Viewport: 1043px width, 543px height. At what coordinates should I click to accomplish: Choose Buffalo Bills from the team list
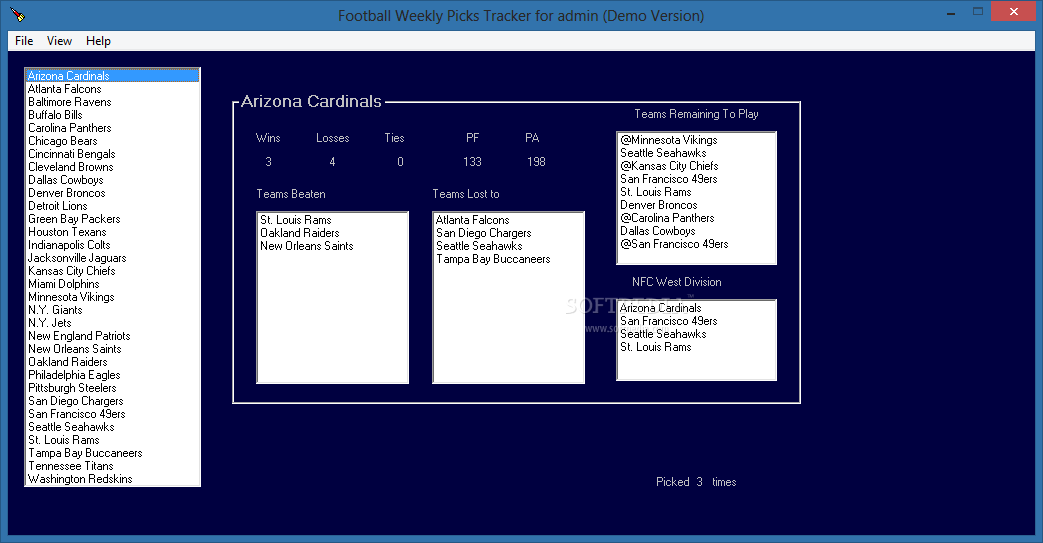point(112,114)
